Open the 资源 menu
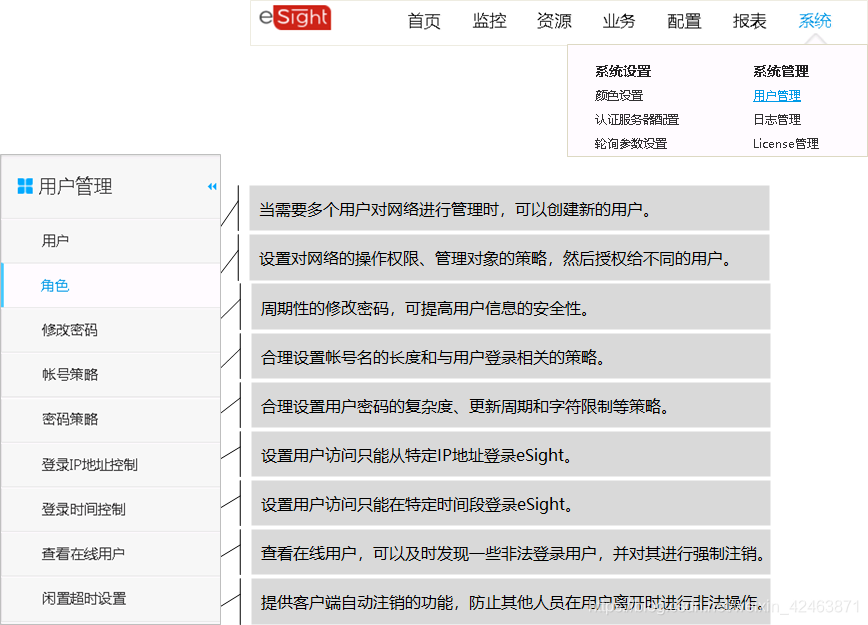Viewport: 868px width, 625px height. click(554, 21)
